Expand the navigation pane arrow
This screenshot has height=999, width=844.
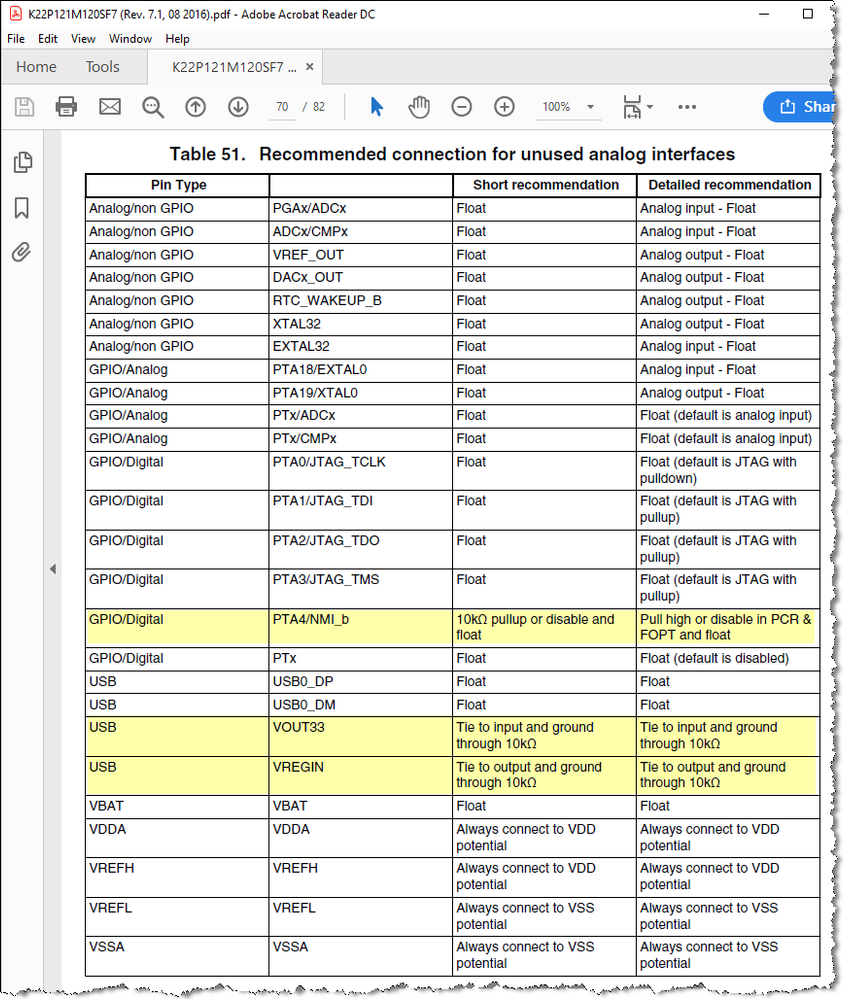click(53, 569)
